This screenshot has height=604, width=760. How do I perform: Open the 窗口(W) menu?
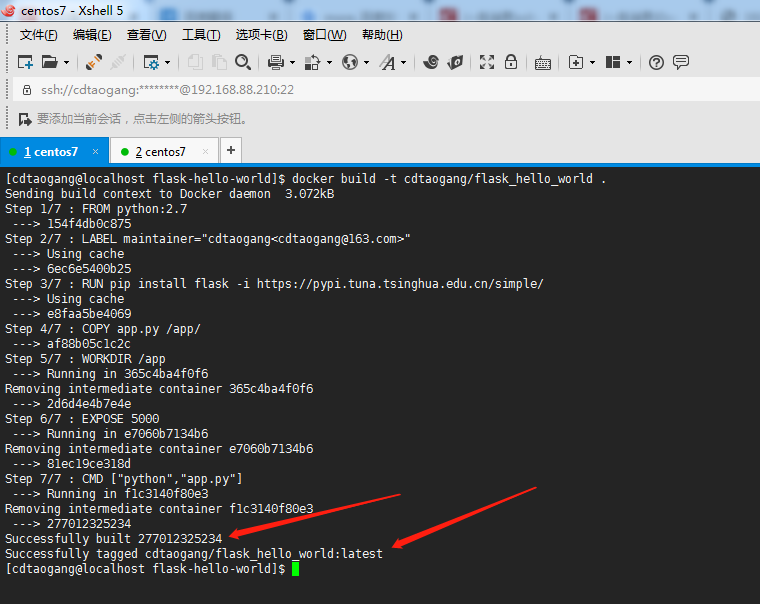pos(324,35)
